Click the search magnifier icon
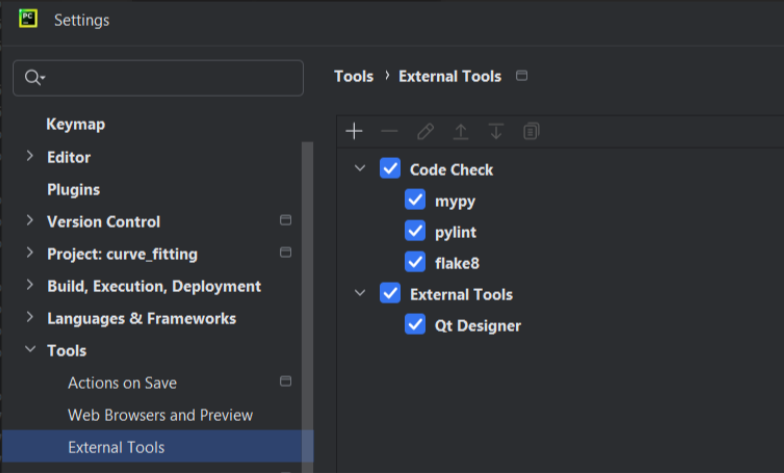 point(35,78)
